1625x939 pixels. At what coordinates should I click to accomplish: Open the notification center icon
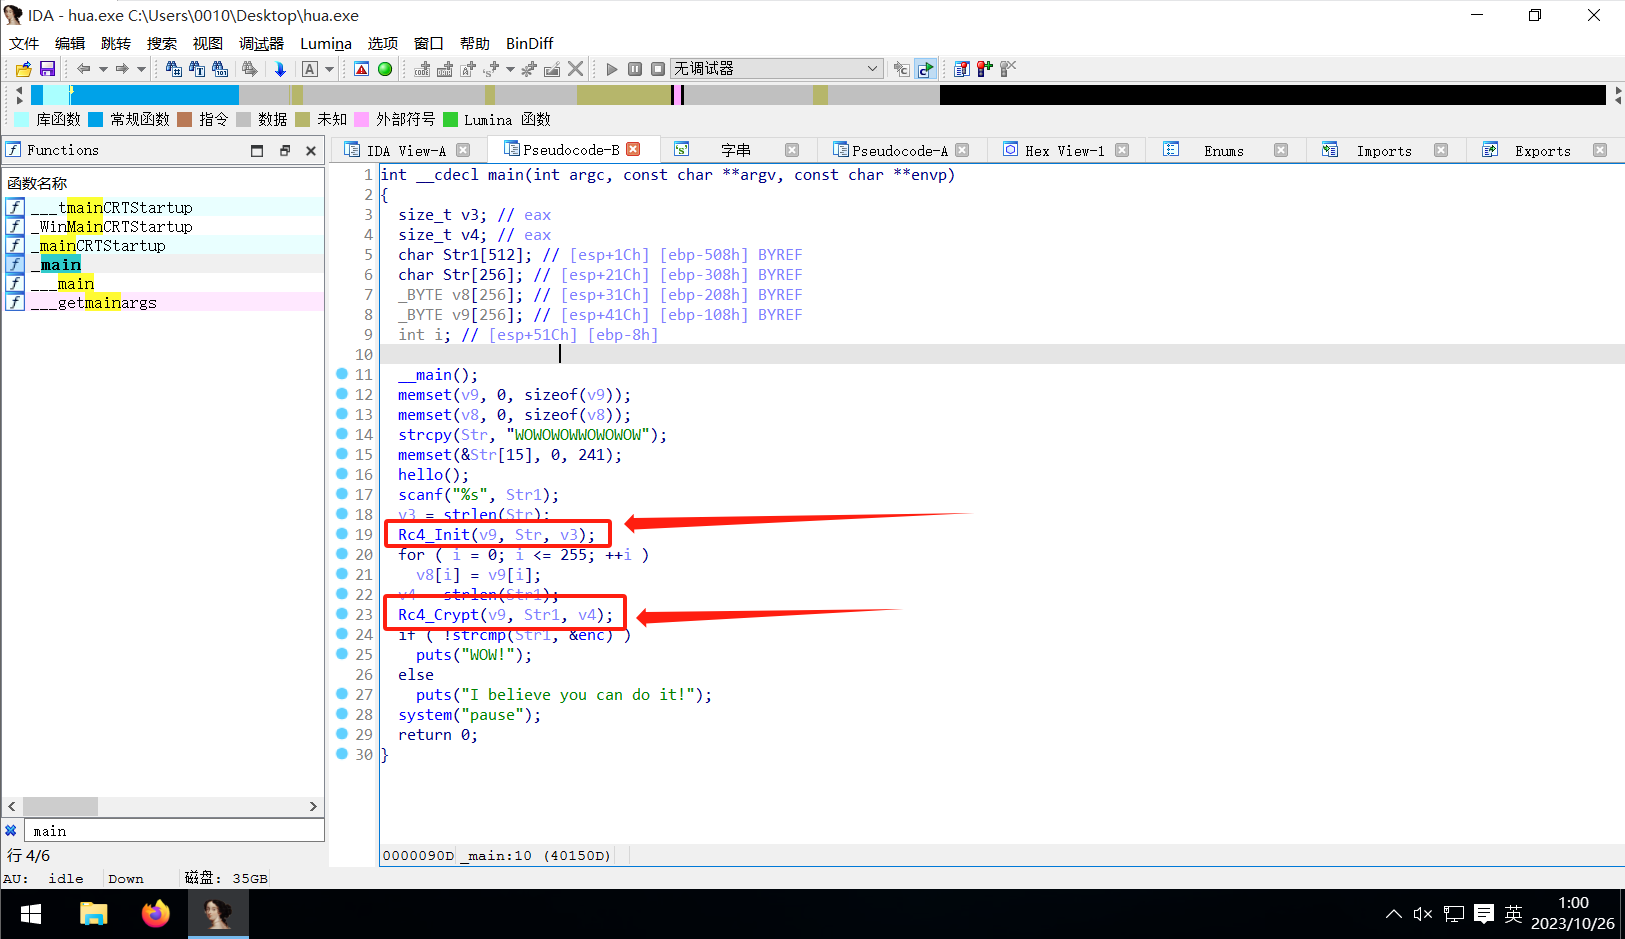1484,914
